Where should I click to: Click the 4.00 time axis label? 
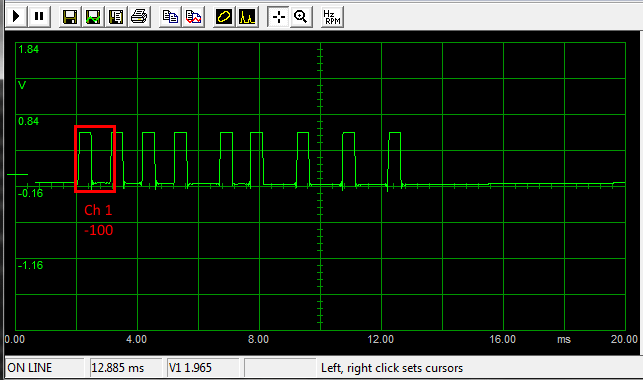(x=137, y=339)
